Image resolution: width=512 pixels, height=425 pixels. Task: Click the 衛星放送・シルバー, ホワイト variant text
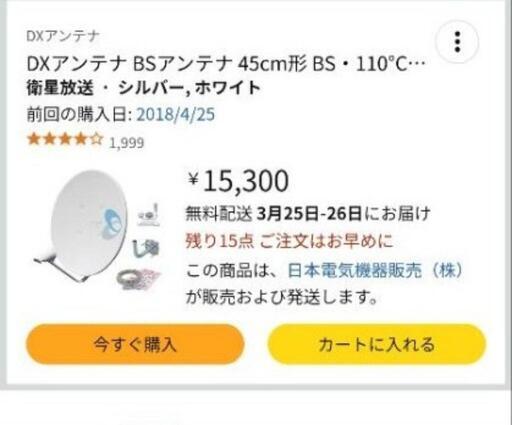pos(144,88)
